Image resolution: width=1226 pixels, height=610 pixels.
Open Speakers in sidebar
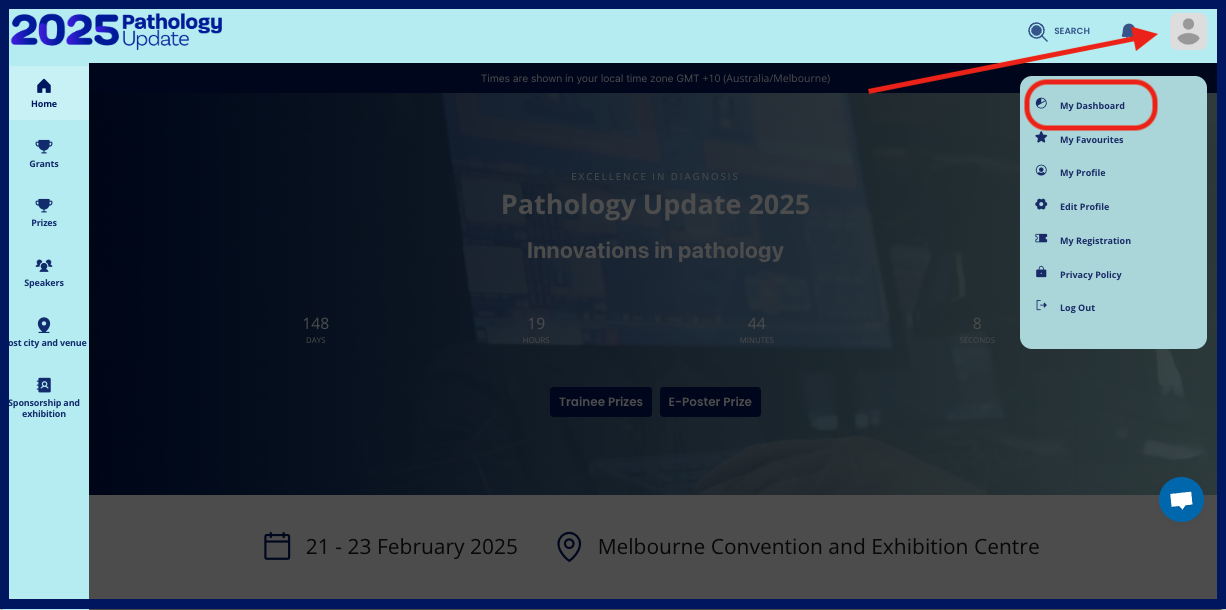coord(44,272)
